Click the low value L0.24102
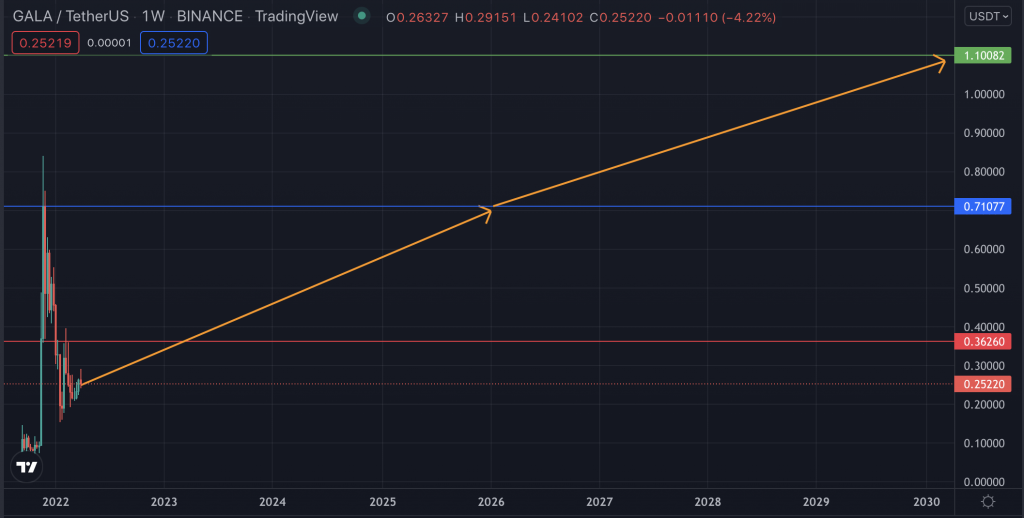This screenshot has height=518, width=1024. [553, 18]
